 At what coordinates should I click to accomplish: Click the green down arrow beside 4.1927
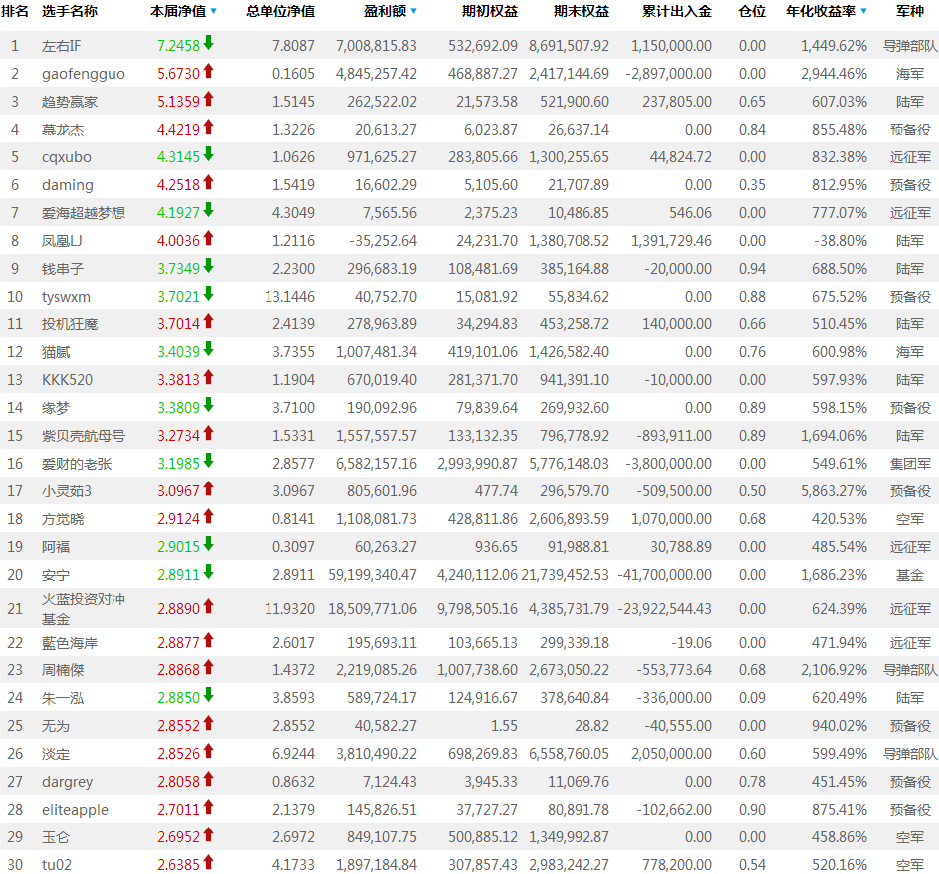coord(208,210)
